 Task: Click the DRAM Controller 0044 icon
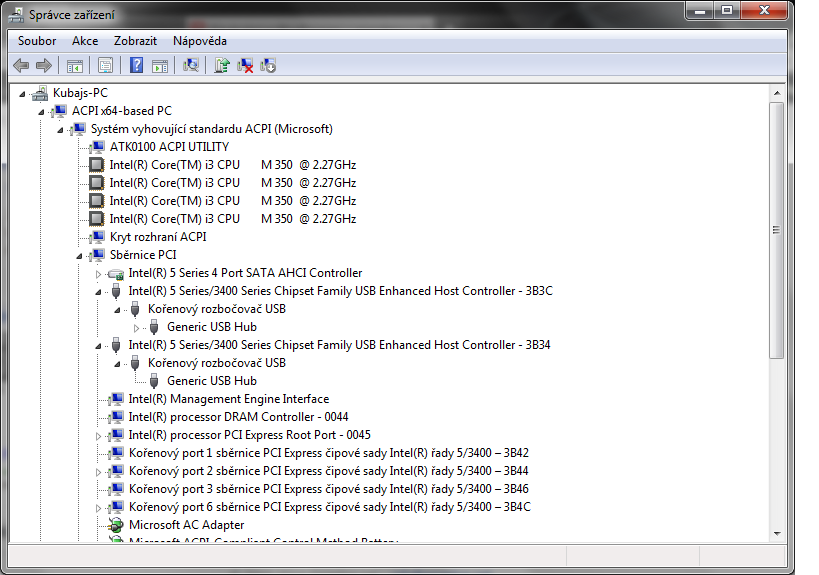click(x=116, y=417)
